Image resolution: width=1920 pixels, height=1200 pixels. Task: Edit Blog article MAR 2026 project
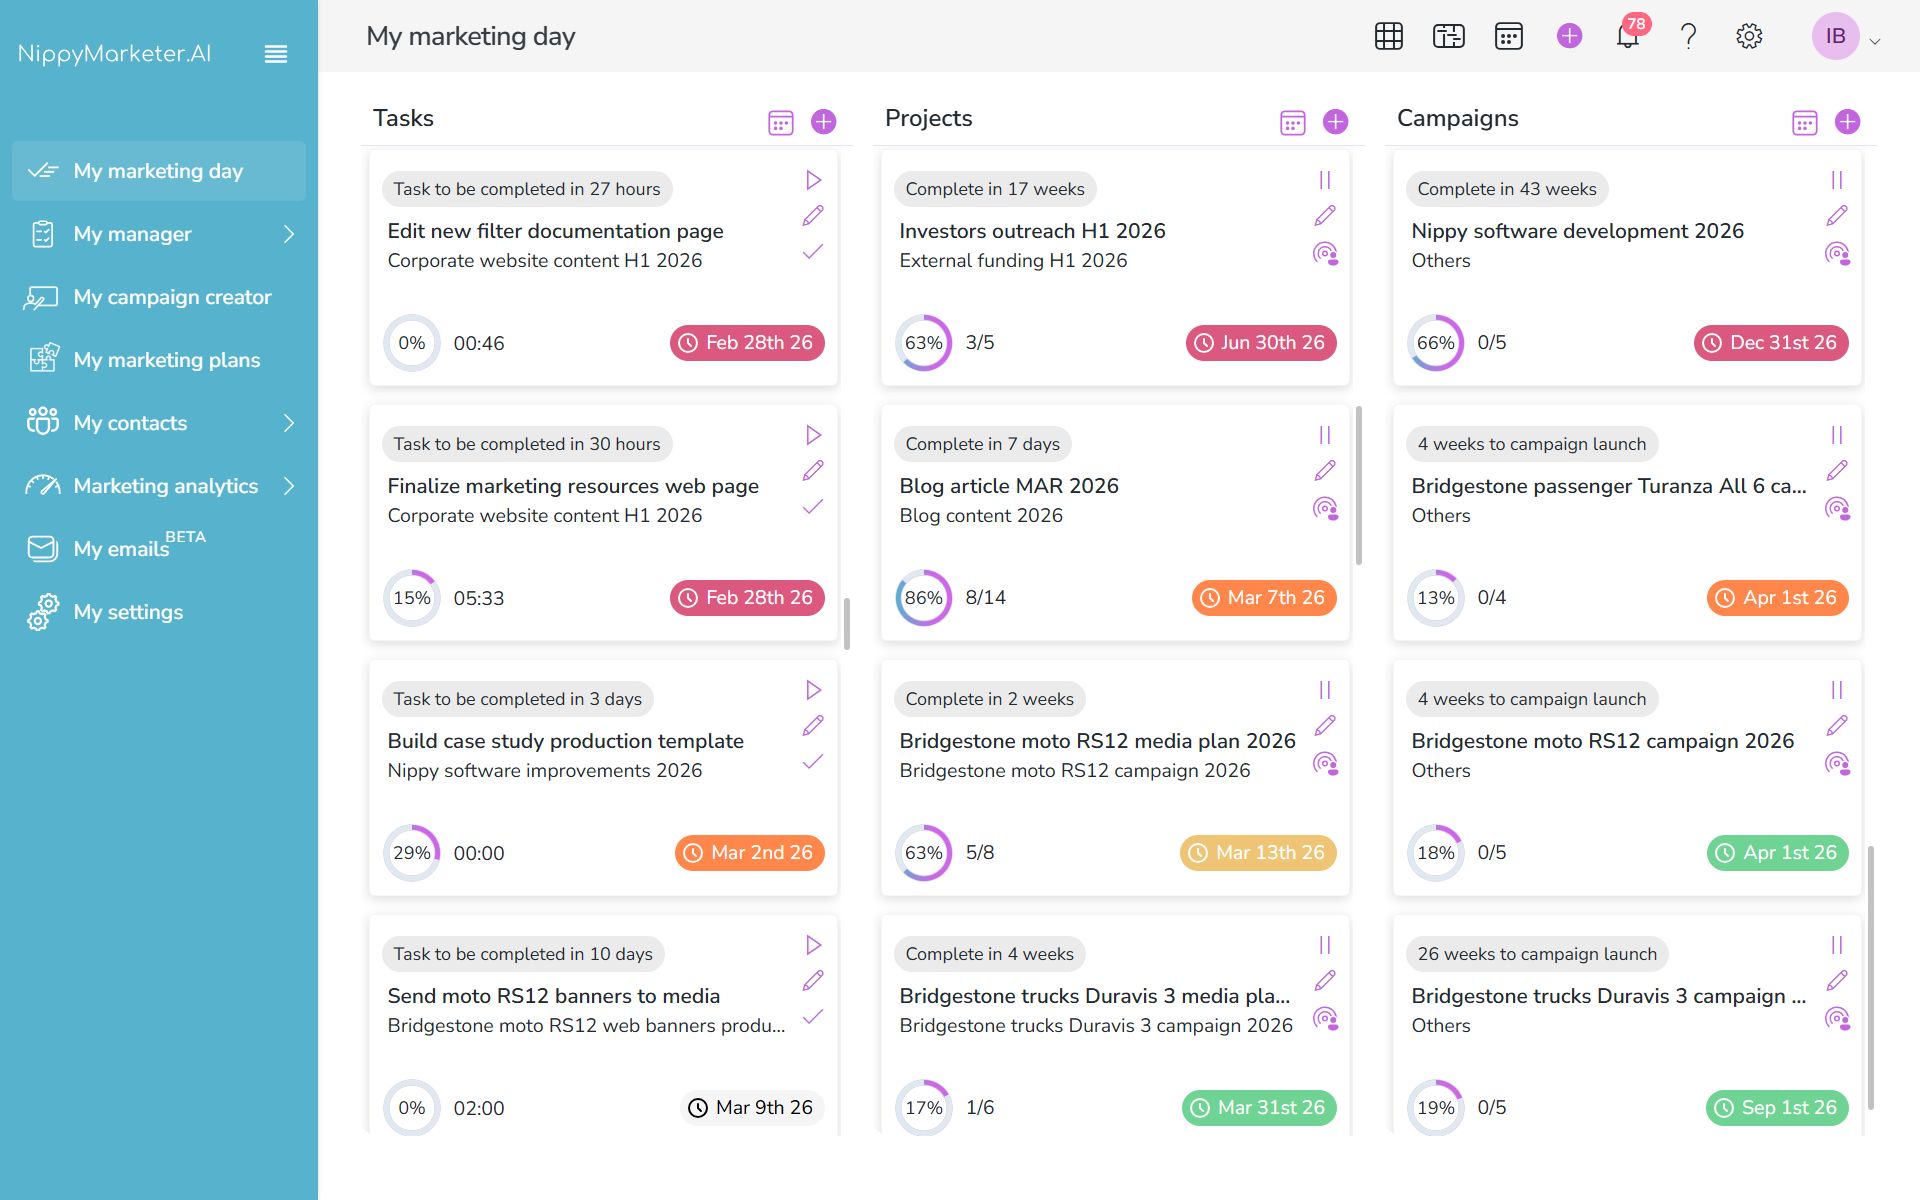(1325, 470)
